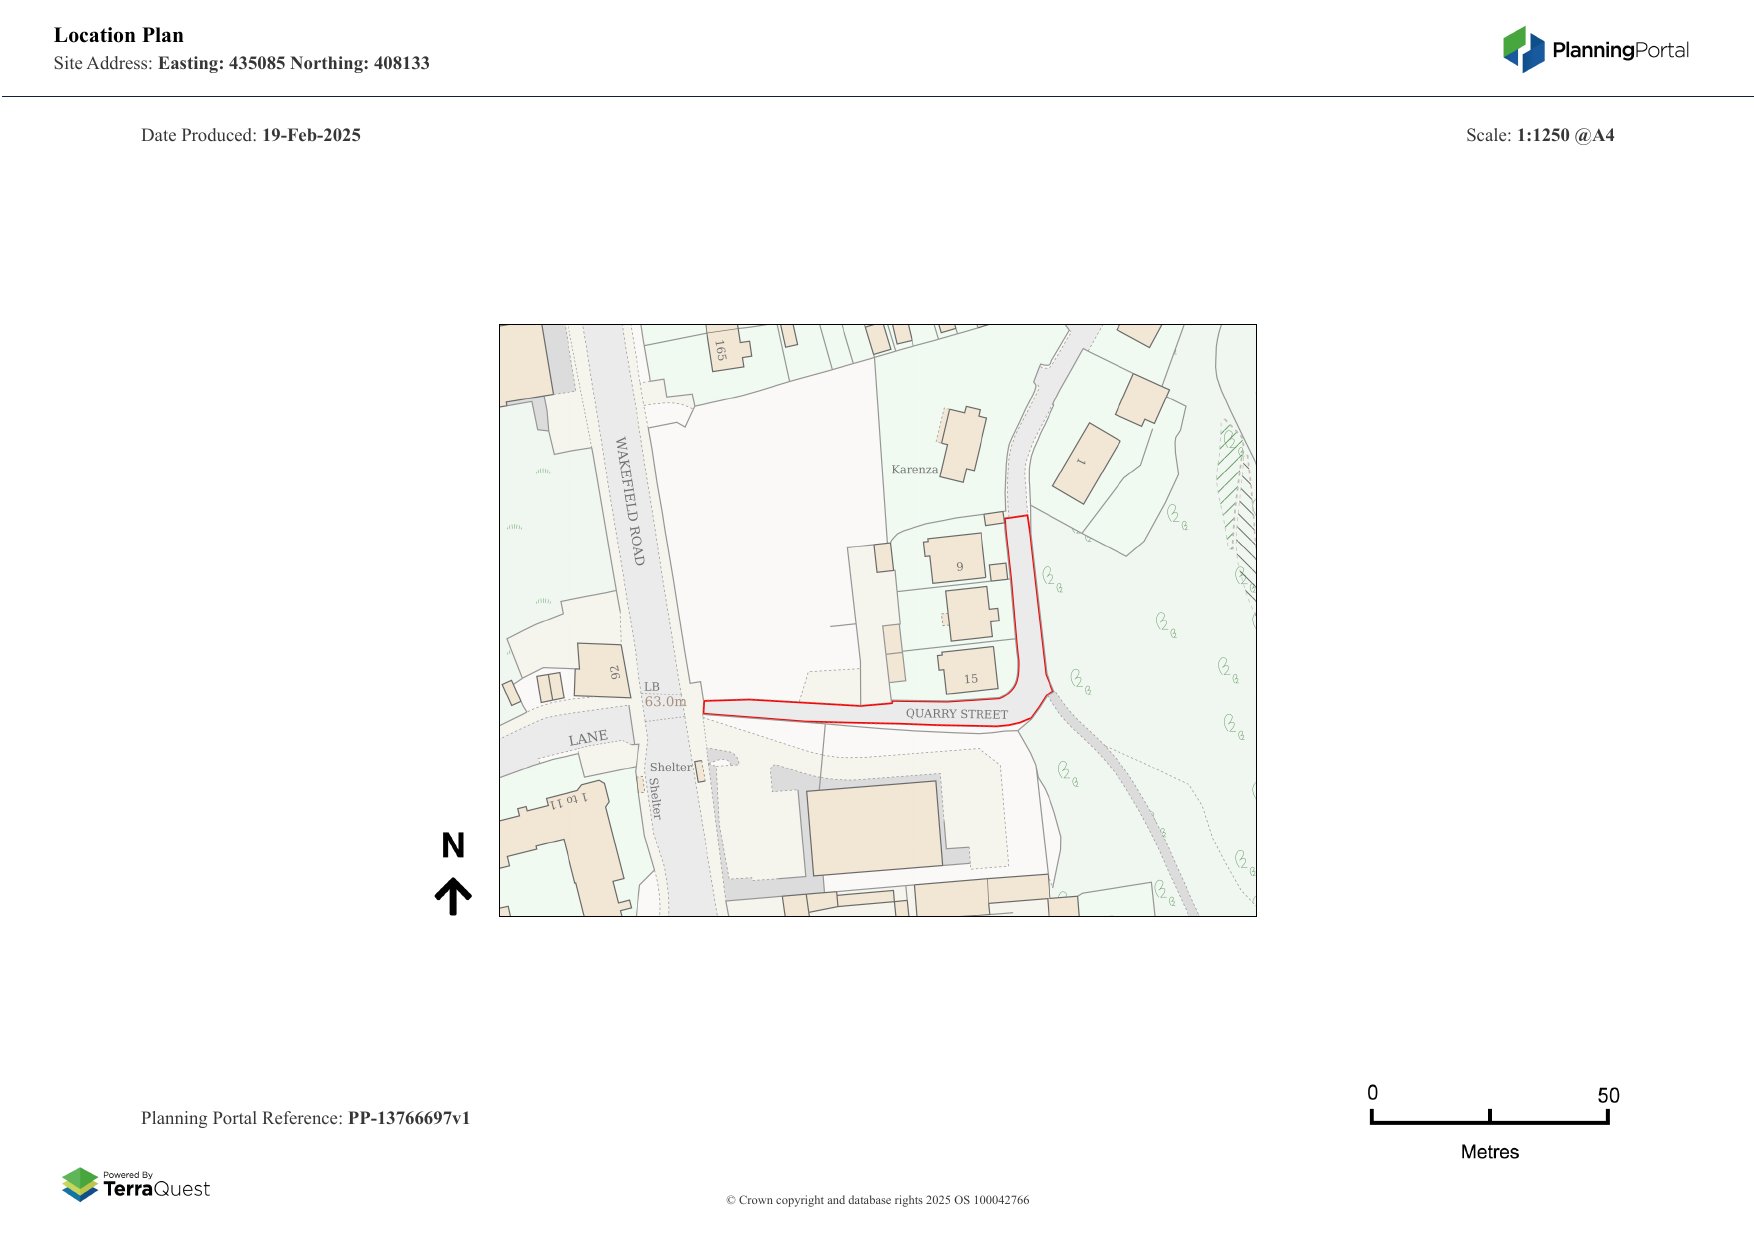Click the WAKEFIELD ROAD label
Image resolution: width=1754 pixels, height=1241 pixels.
[629, 501]
